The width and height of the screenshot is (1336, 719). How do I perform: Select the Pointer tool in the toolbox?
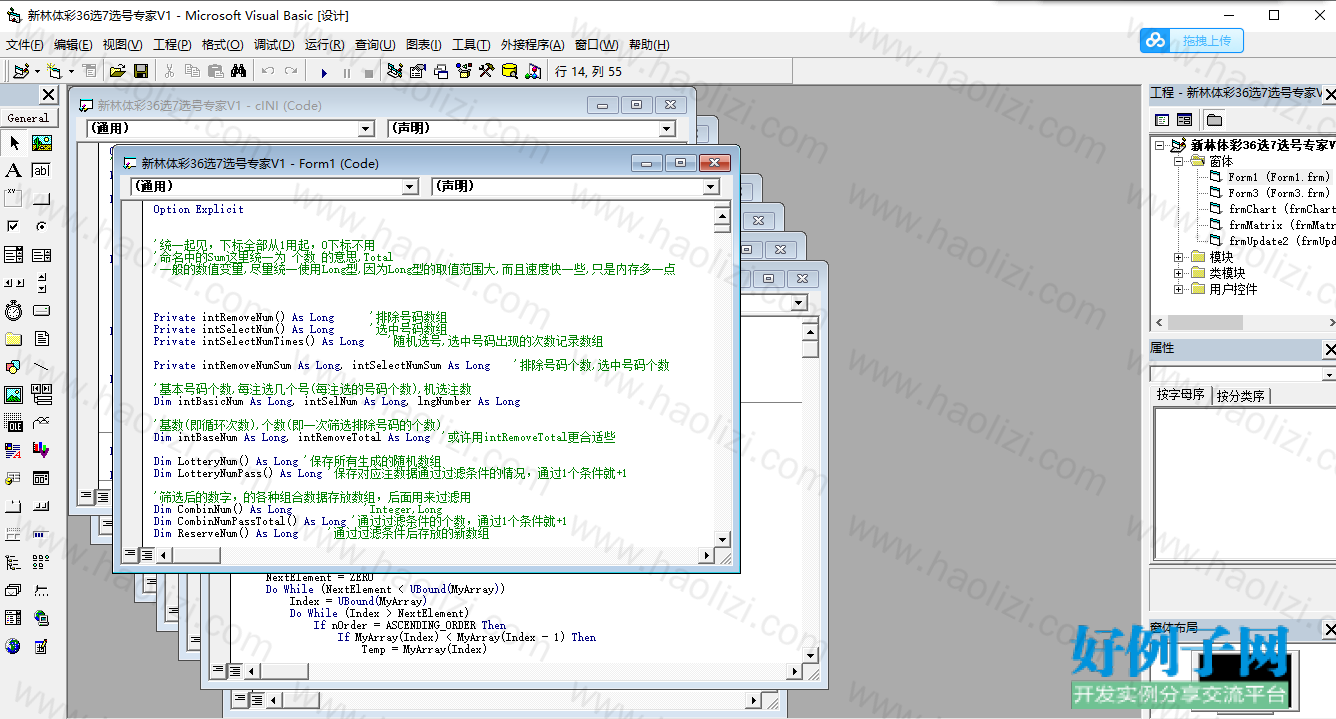coord(14,143)
